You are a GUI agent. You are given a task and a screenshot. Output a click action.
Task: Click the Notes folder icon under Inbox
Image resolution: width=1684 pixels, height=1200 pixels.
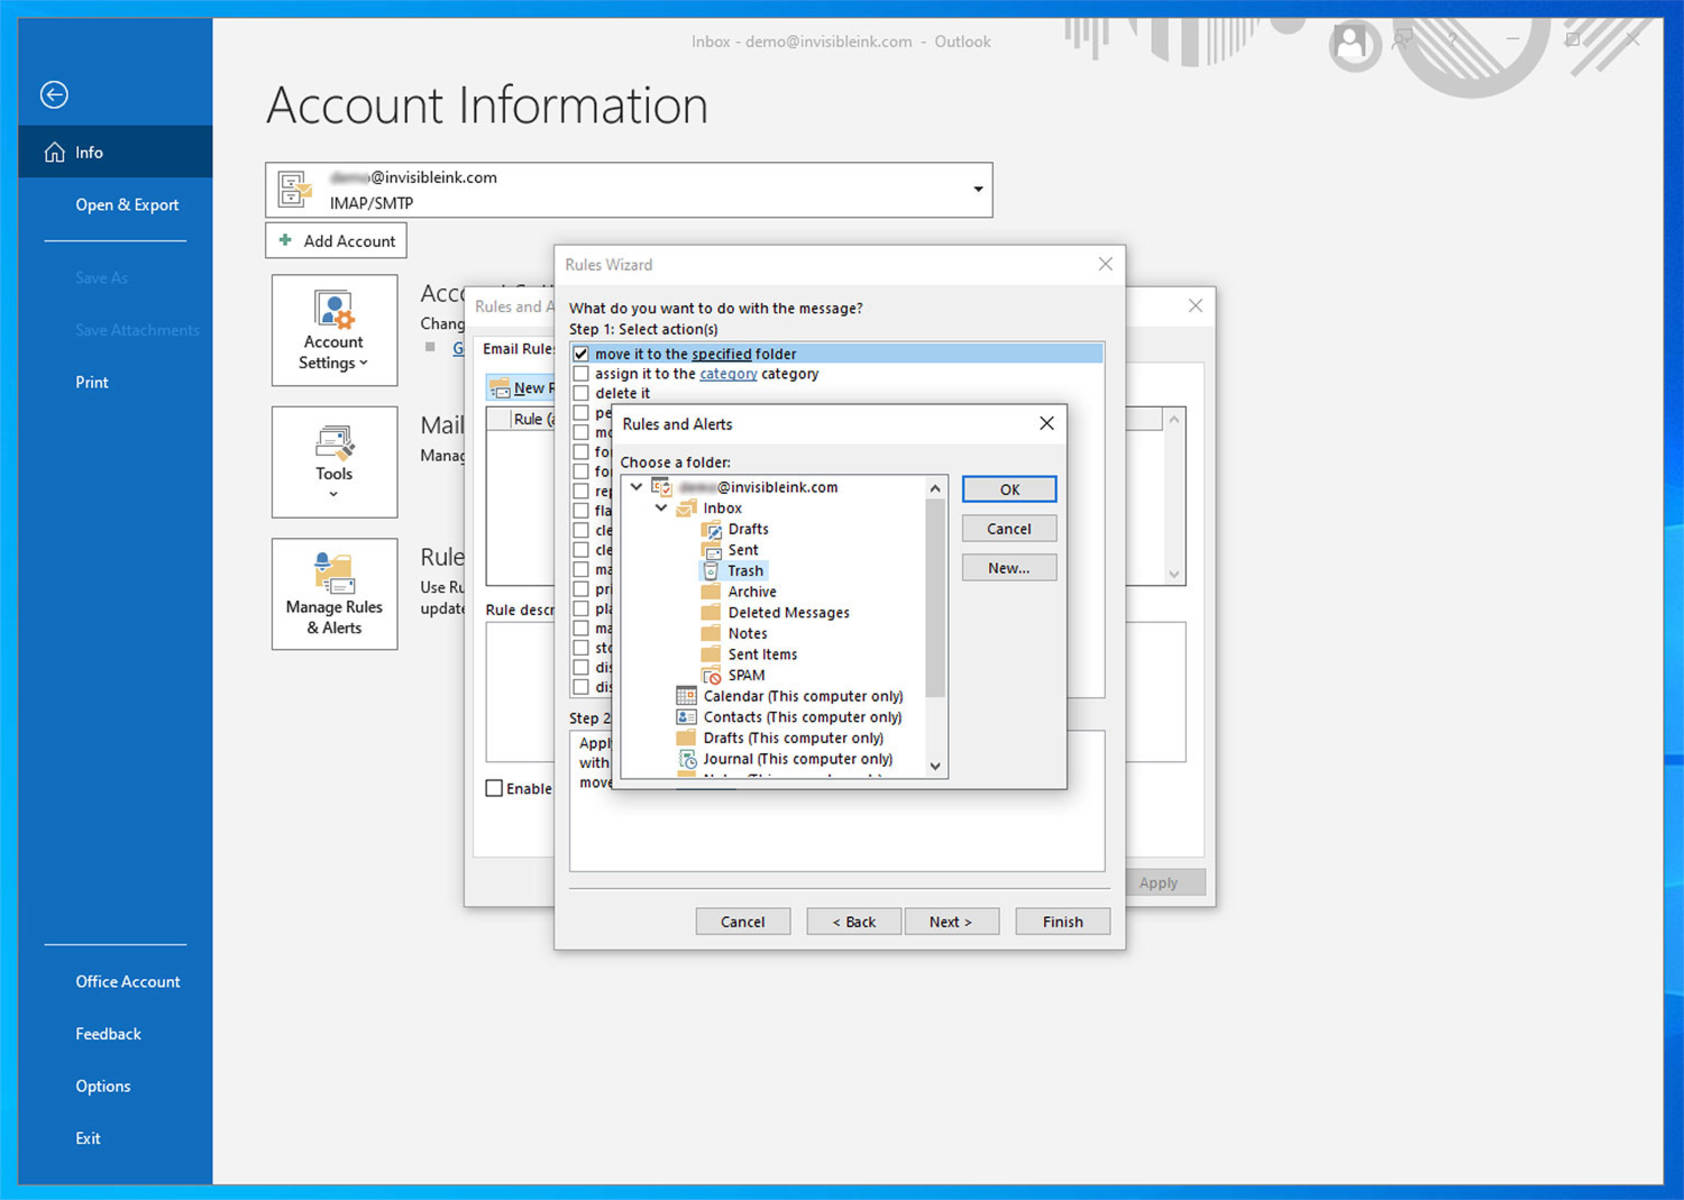point(711,633)
